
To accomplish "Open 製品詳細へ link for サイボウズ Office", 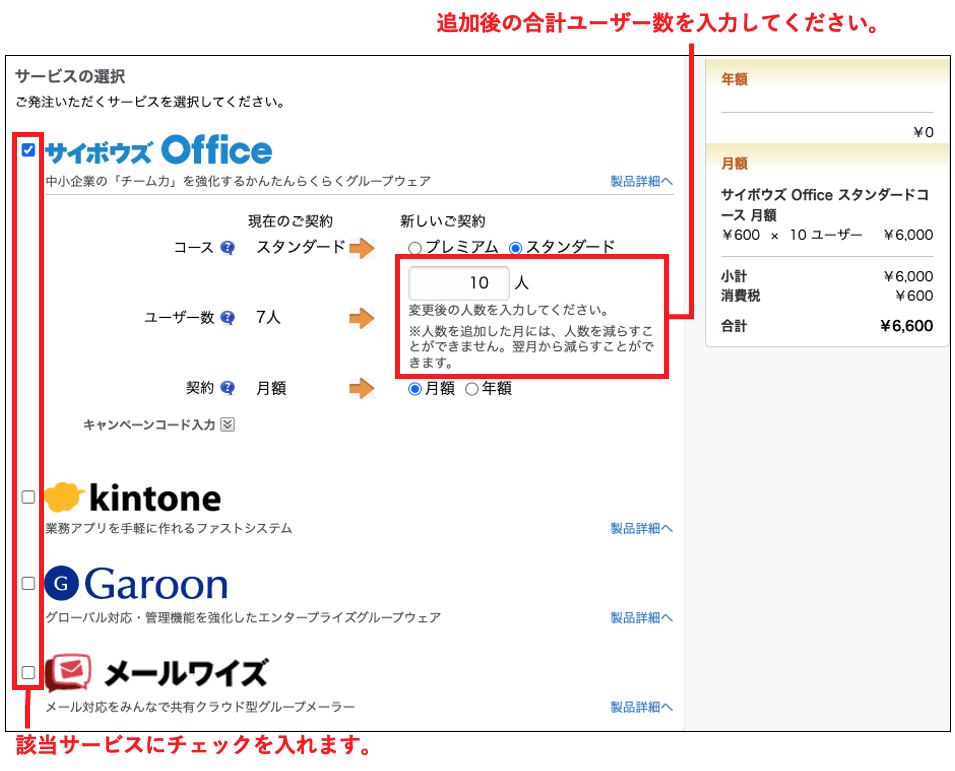I will point(641,181).
